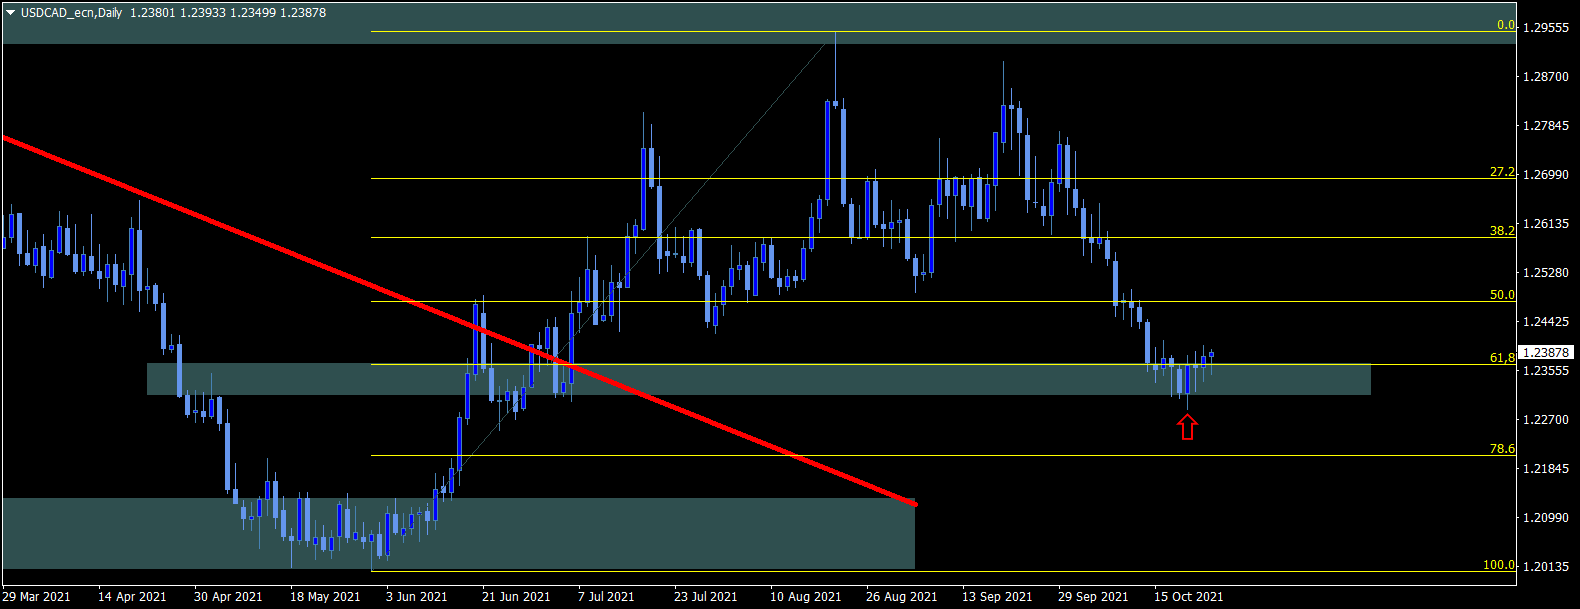Image resolution: width=1580 pixels, height=609 pixels.
Task: Click the 1.26135 price axis label
Action: coord(1547,224)
